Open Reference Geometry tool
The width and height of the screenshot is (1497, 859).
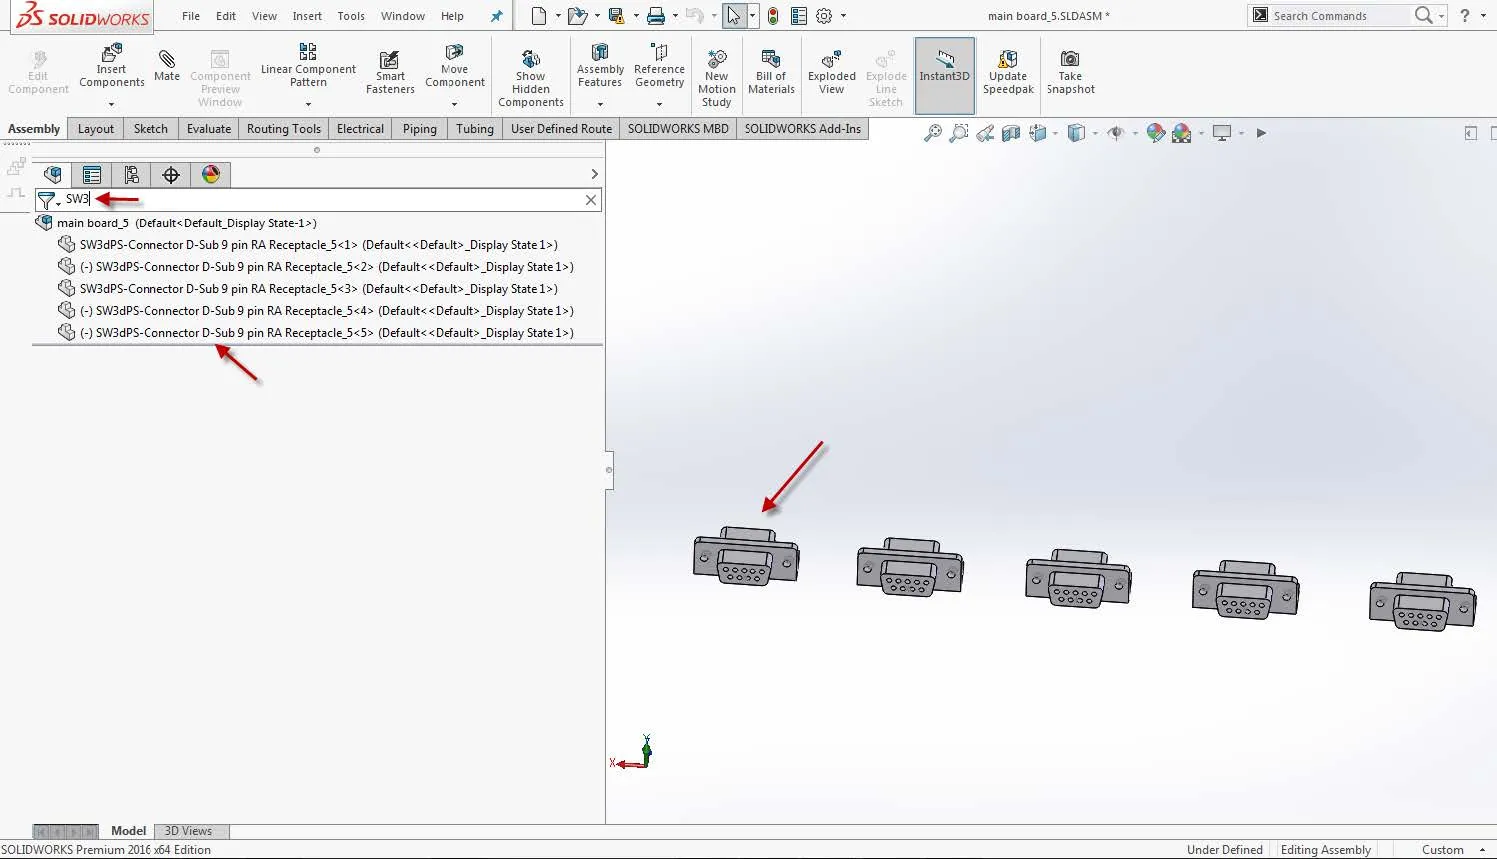click(659, 66)
